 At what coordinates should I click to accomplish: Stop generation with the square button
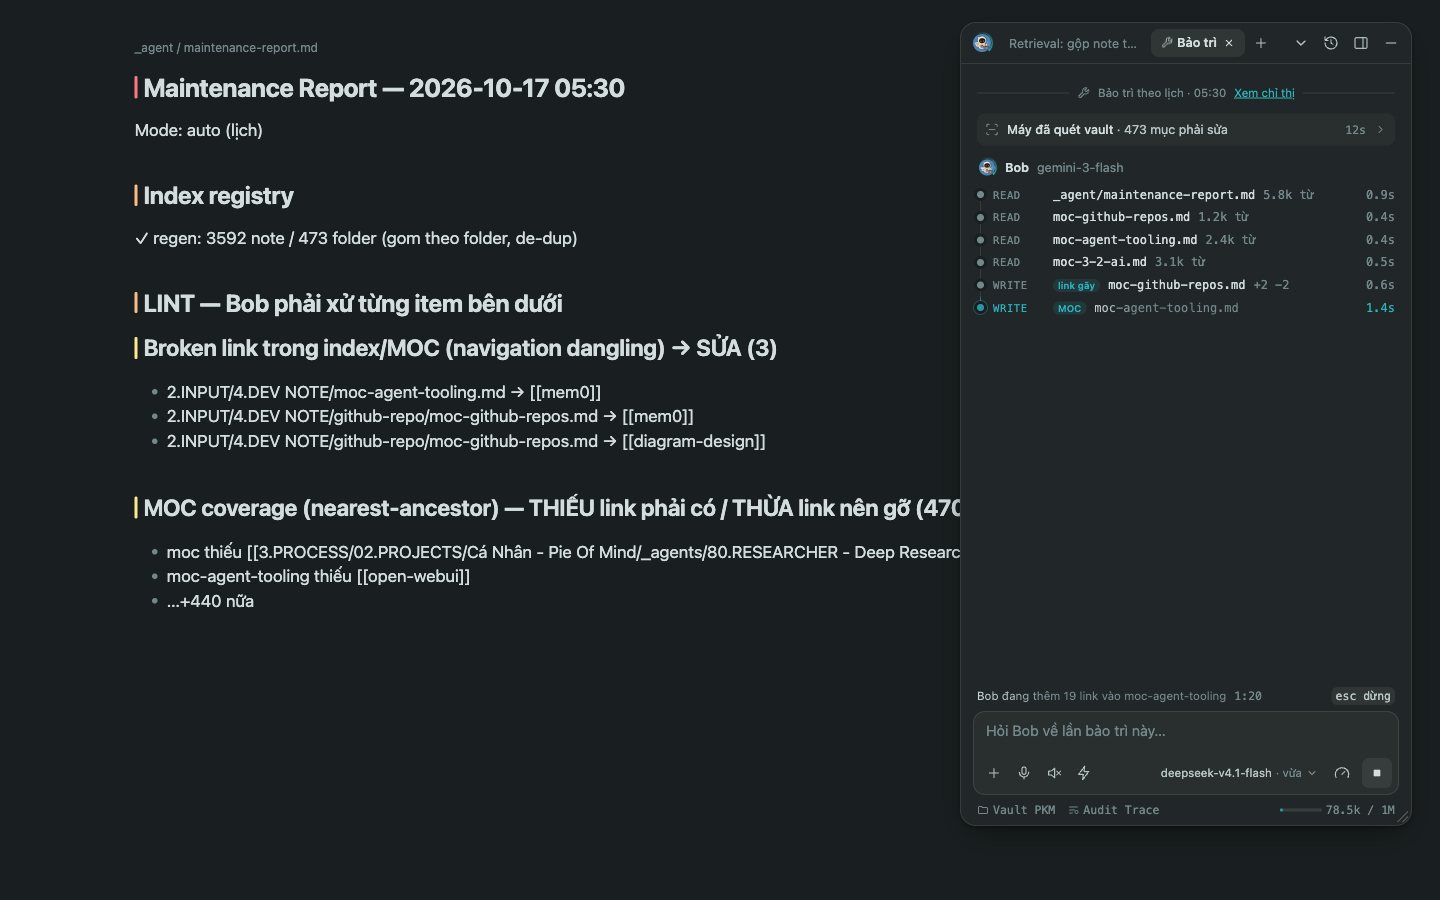[1377, 773]
